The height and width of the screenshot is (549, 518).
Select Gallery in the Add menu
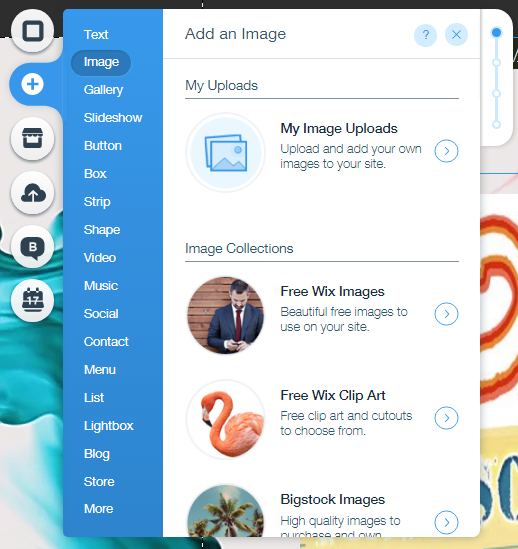(103, 90)
